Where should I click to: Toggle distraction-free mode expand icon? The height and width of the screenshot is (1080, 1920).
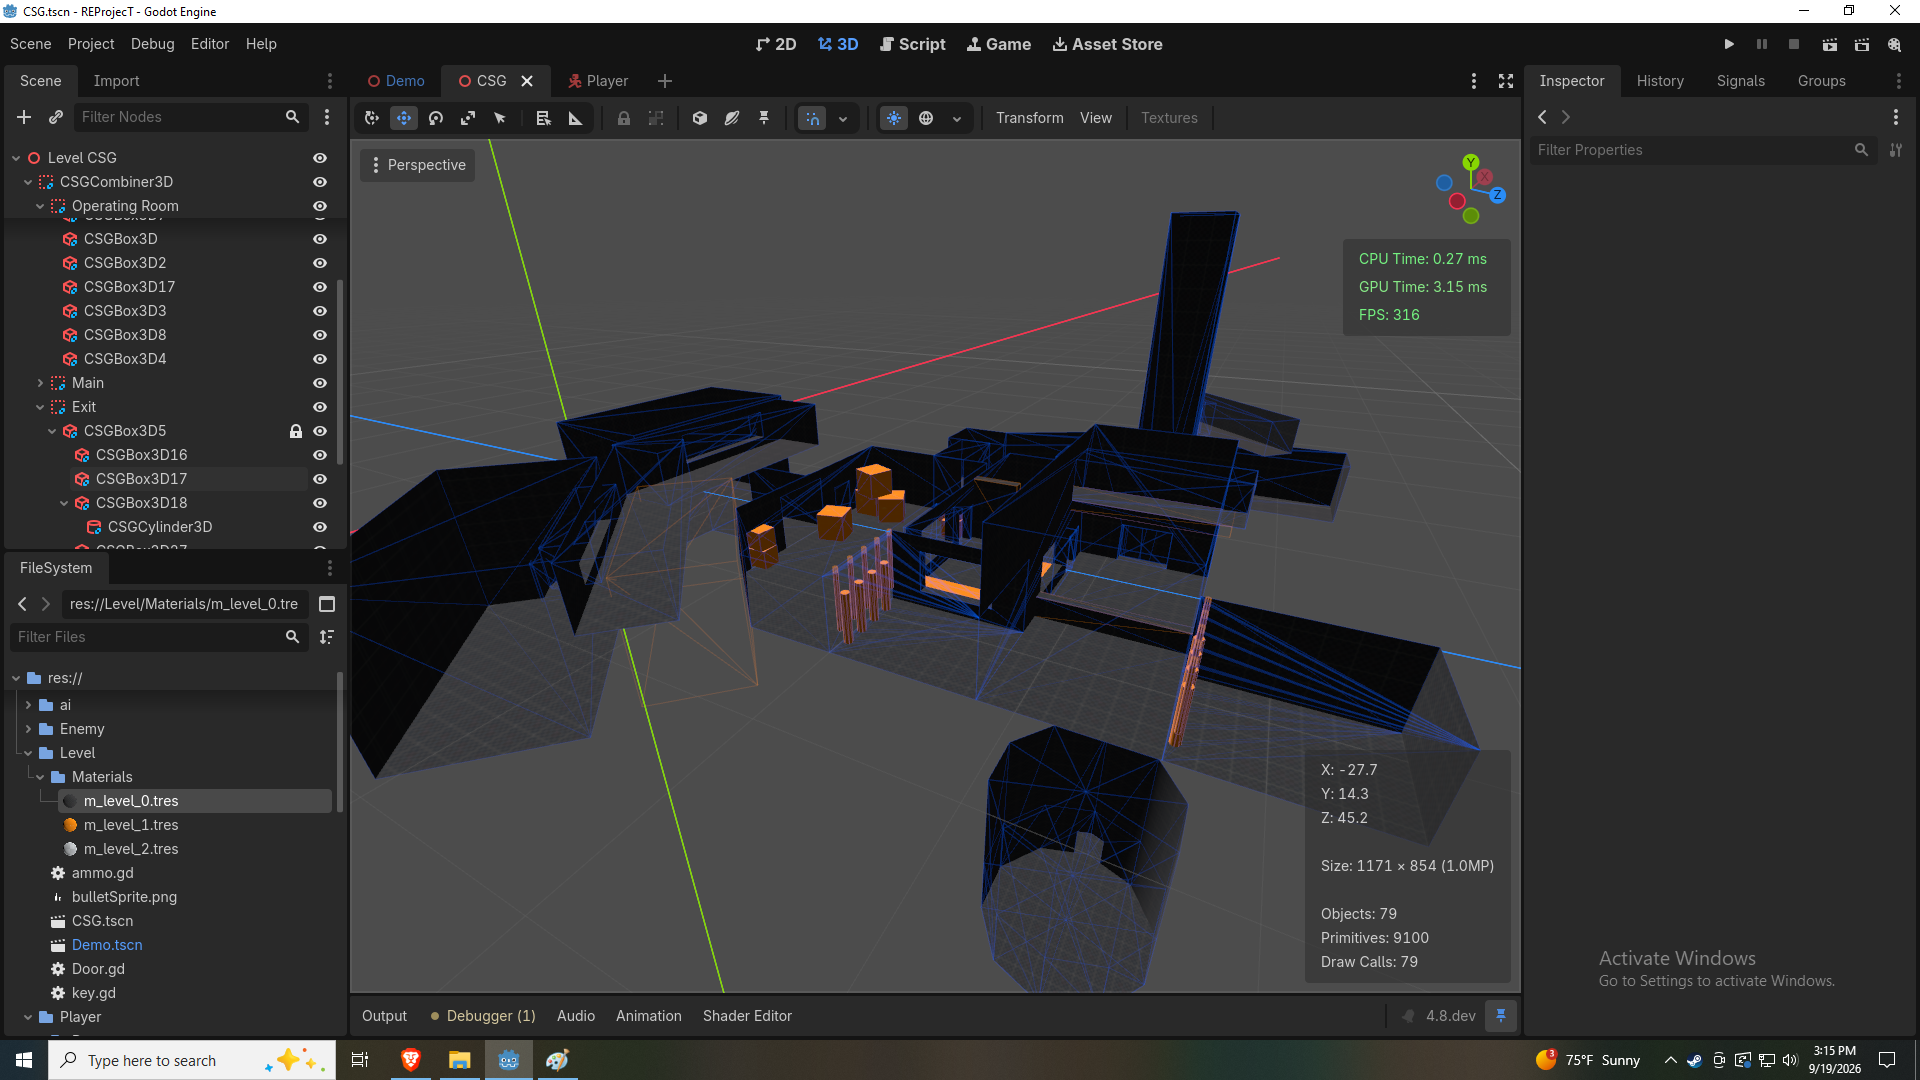click(1506, 81)
